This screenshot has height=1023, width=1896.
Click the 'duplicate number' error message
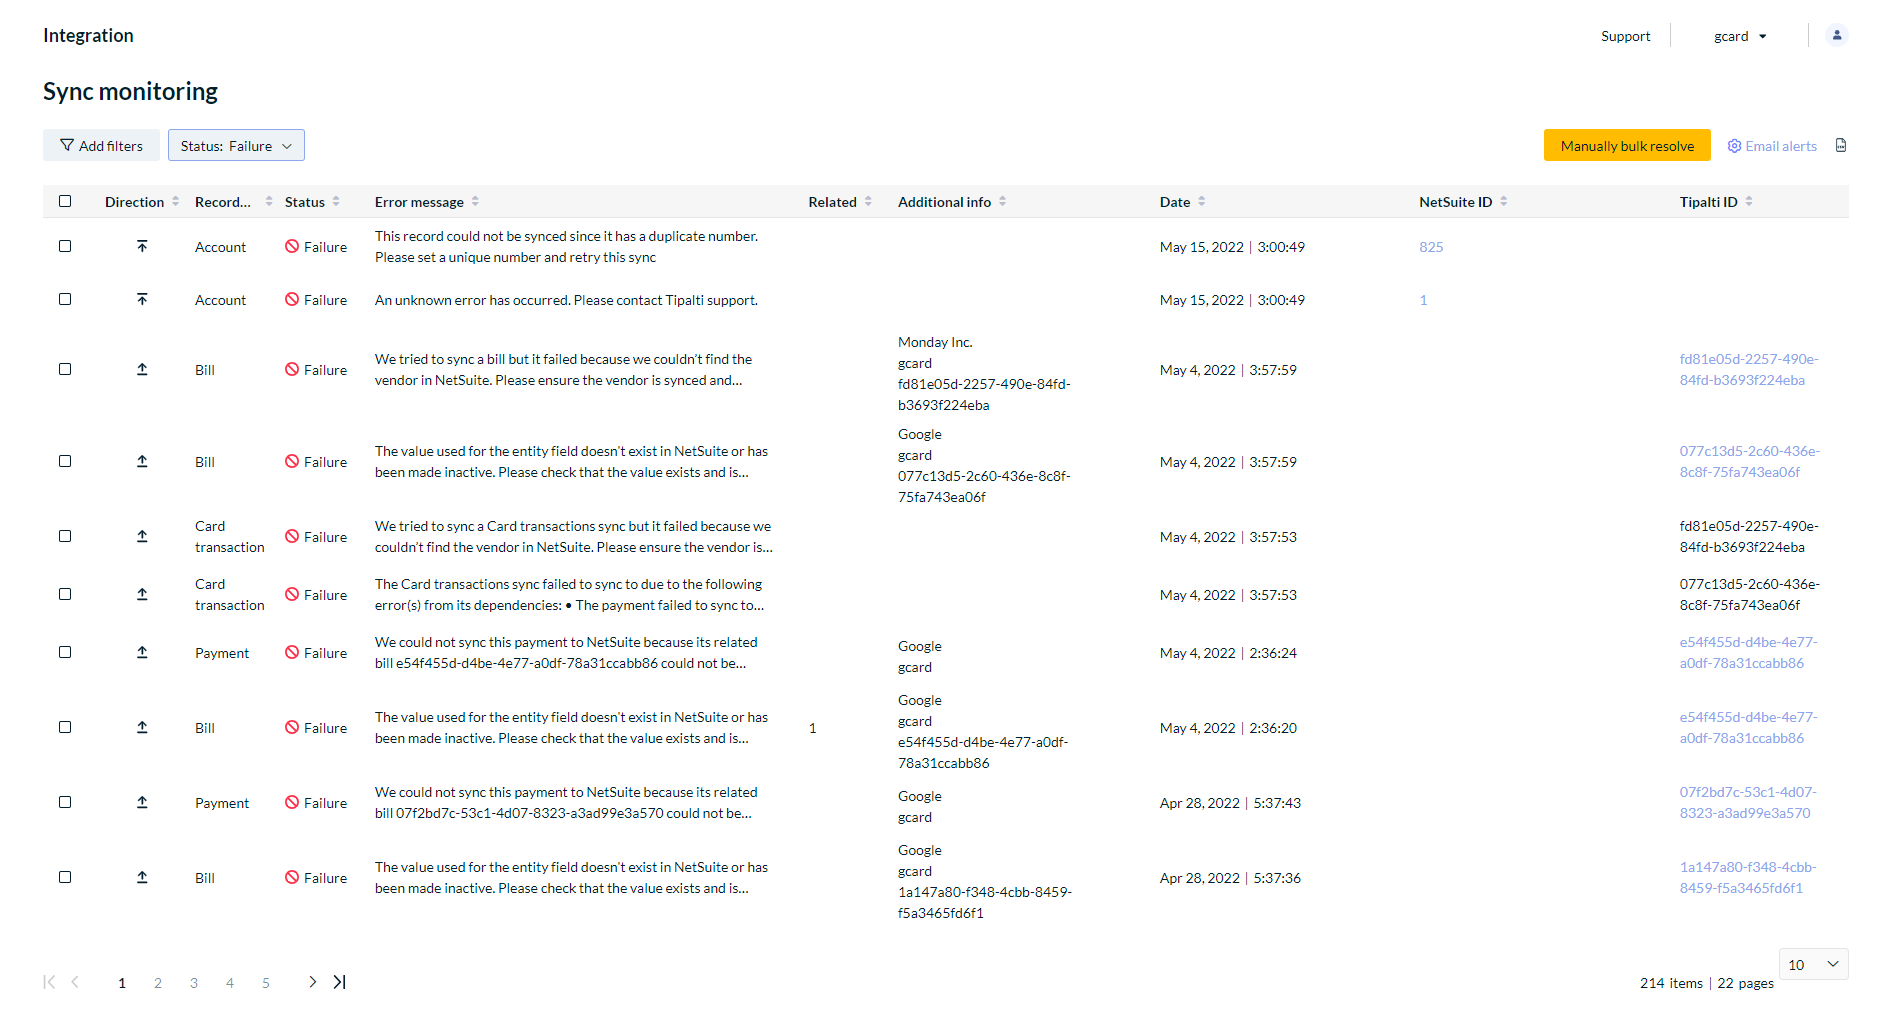(x=566, y=247)
